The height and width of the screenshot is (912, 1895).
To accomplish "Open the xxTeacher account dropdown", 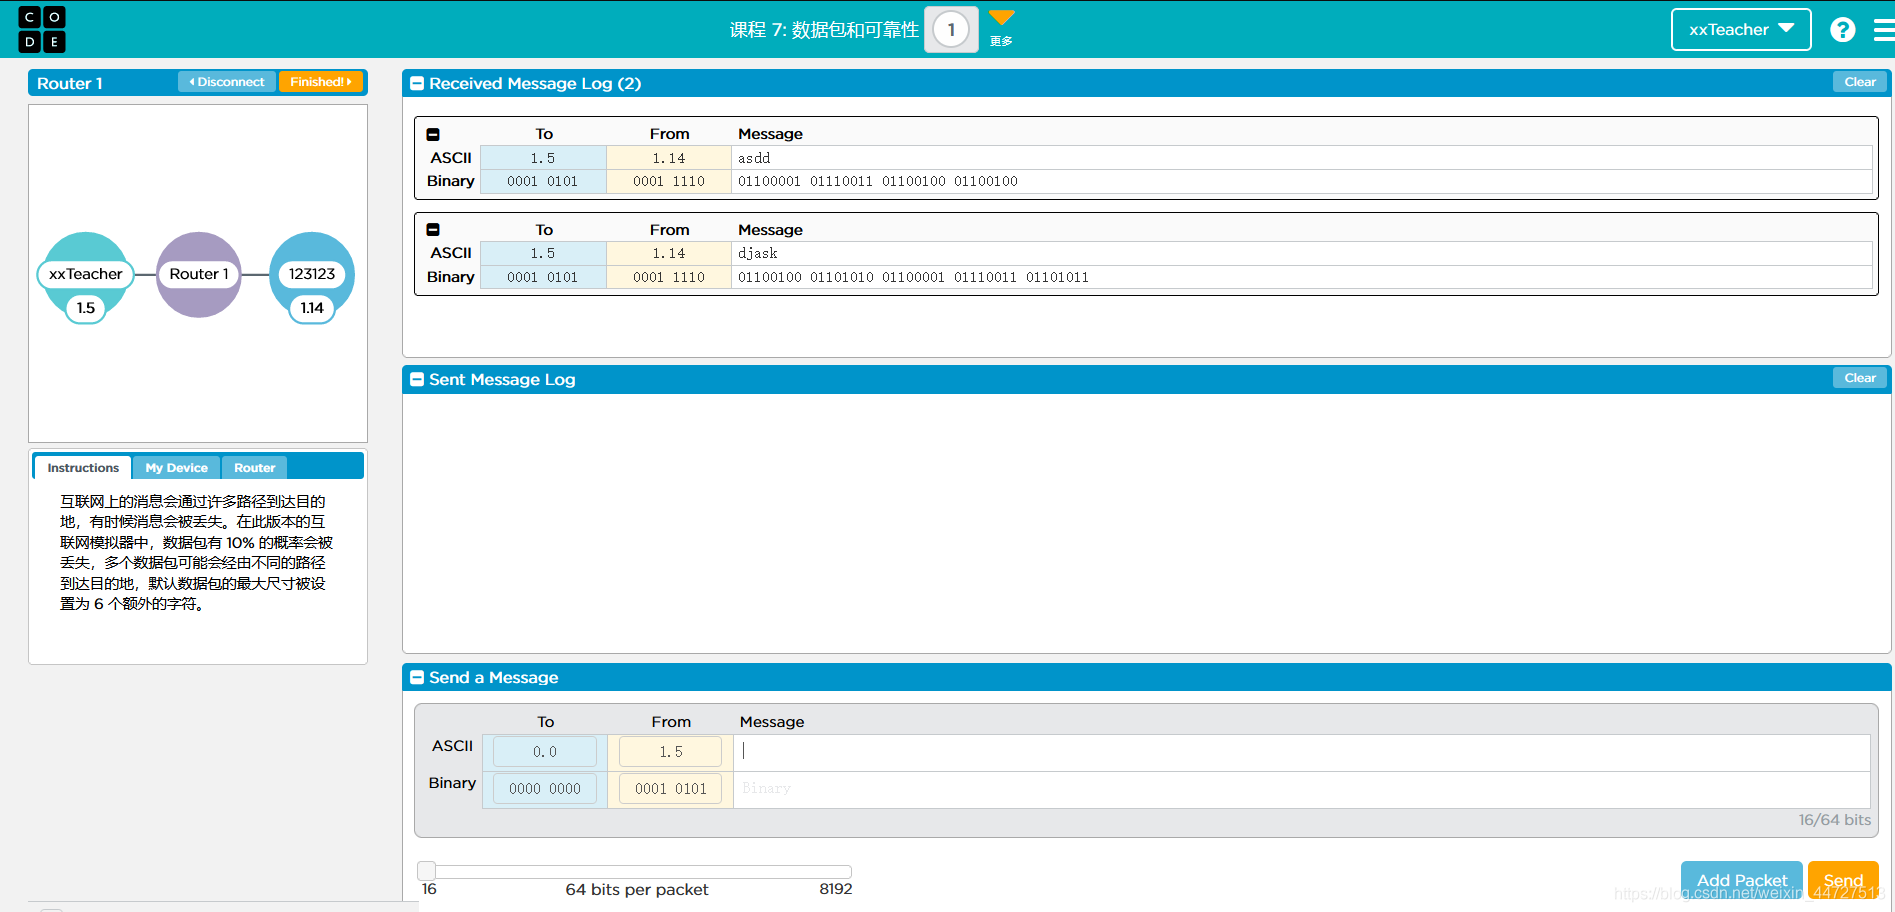I will [1741, 30].
